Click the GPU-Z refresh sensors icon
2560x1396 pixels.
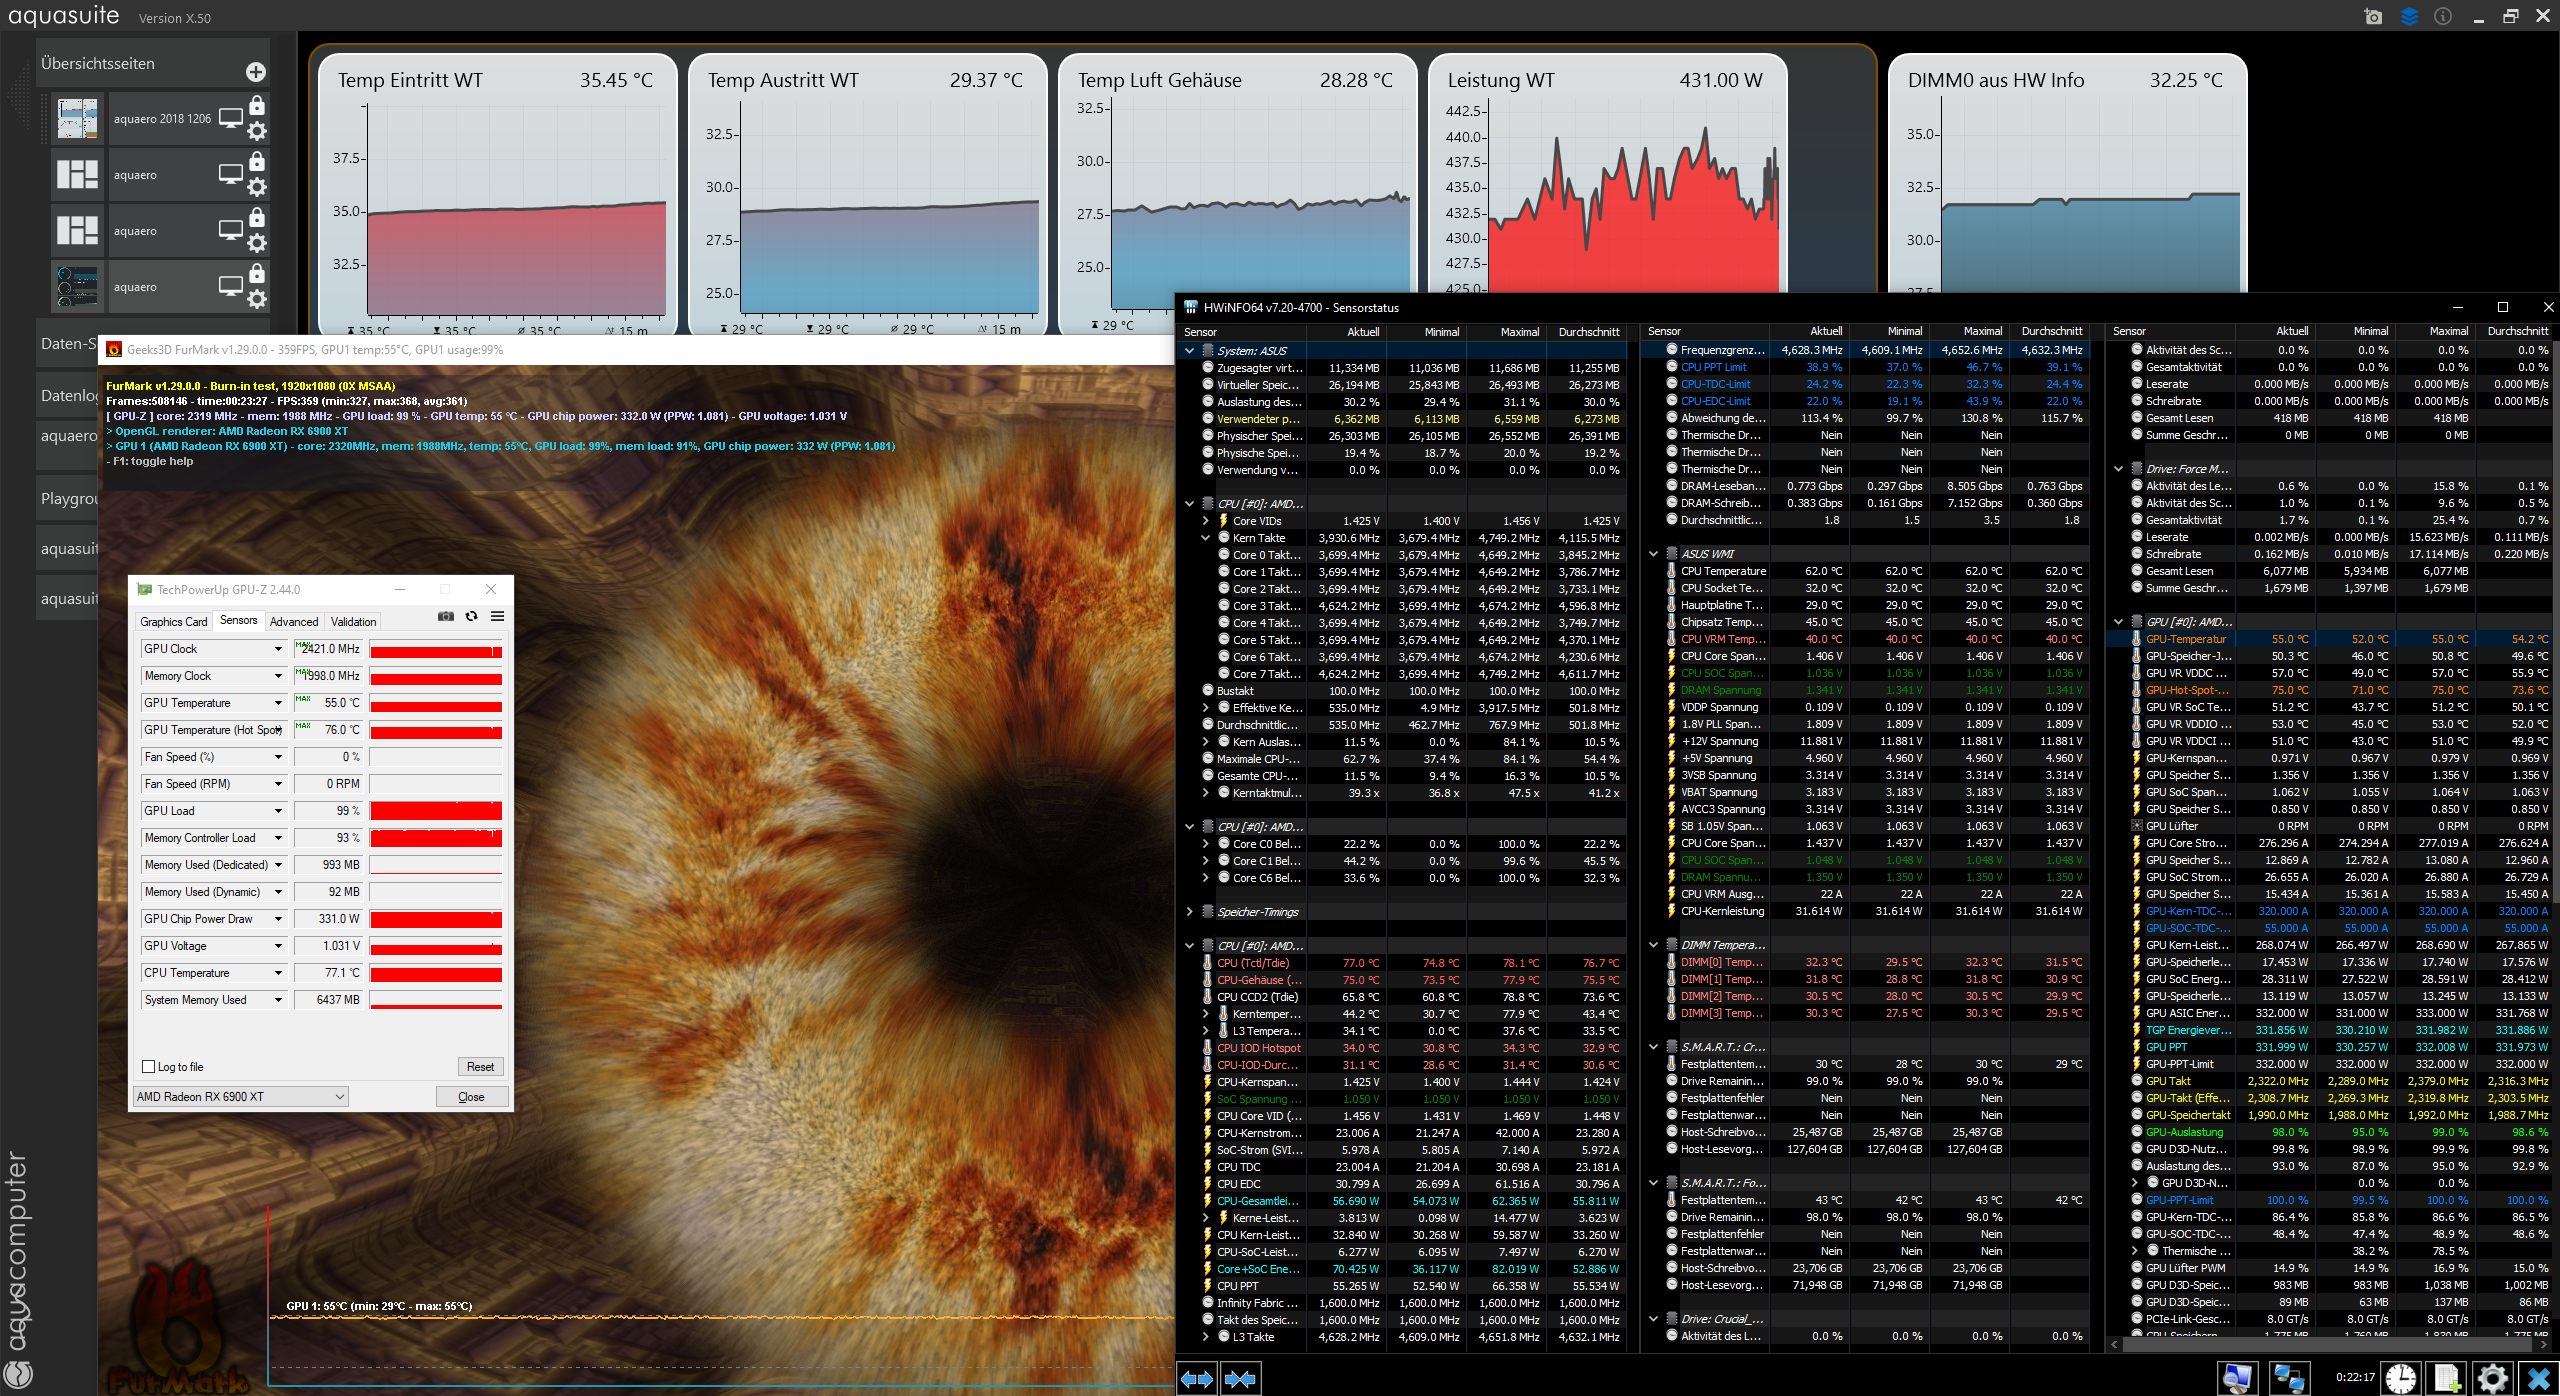(472, 617)
